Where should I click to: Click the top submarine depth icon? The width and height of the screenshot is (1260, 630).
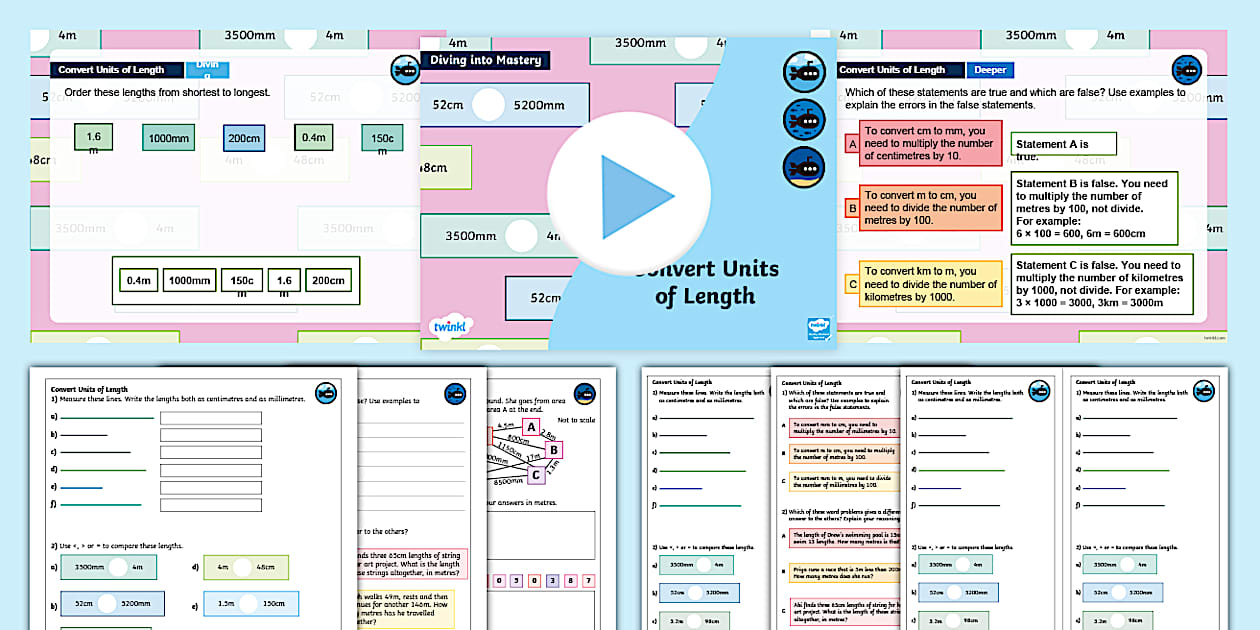(805, 72)
